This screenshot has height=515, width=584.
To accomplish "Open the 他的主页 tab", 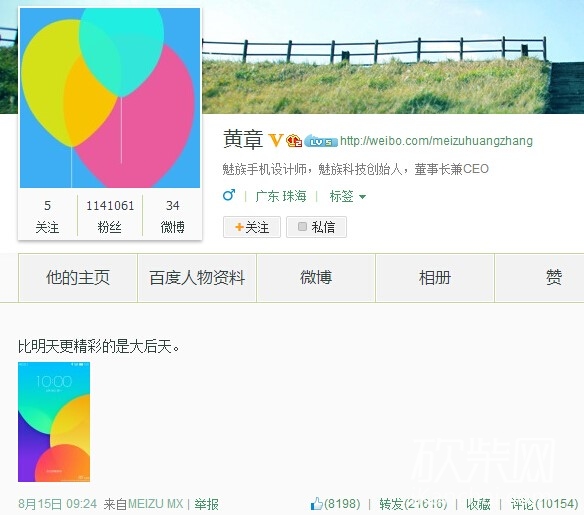I will point(78,278).
